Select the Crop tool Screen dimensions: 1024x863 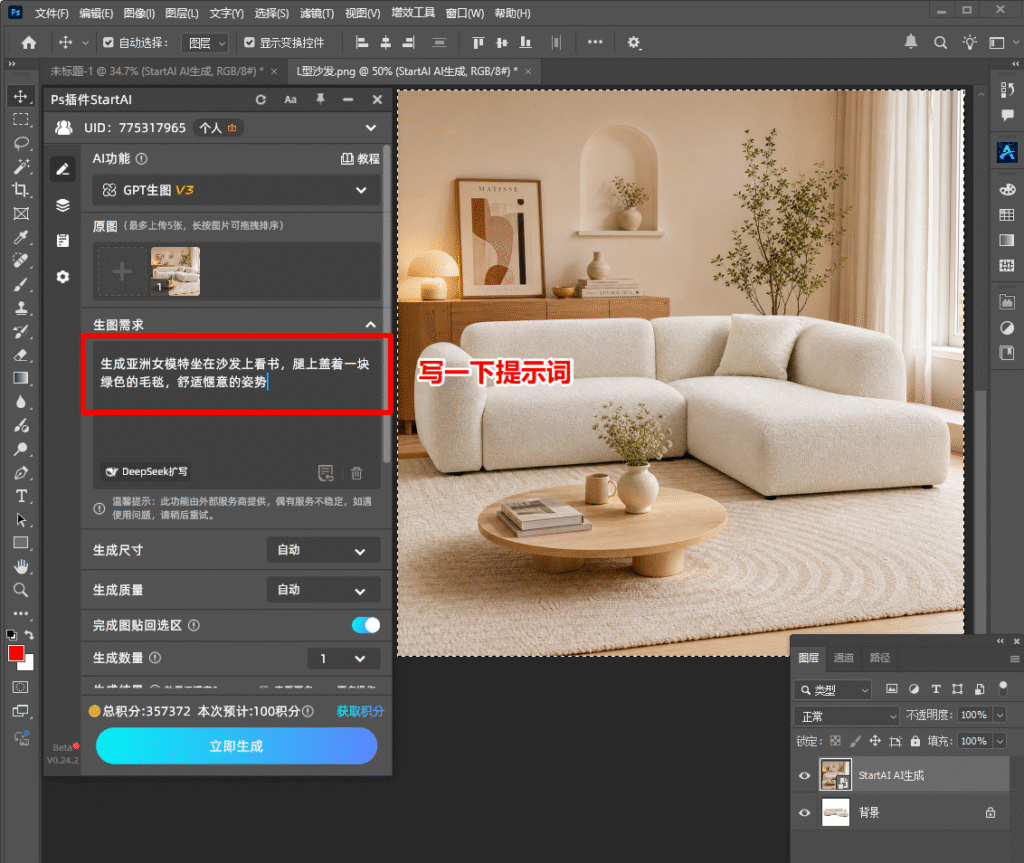pyautogui.click(x=21, y=190)
